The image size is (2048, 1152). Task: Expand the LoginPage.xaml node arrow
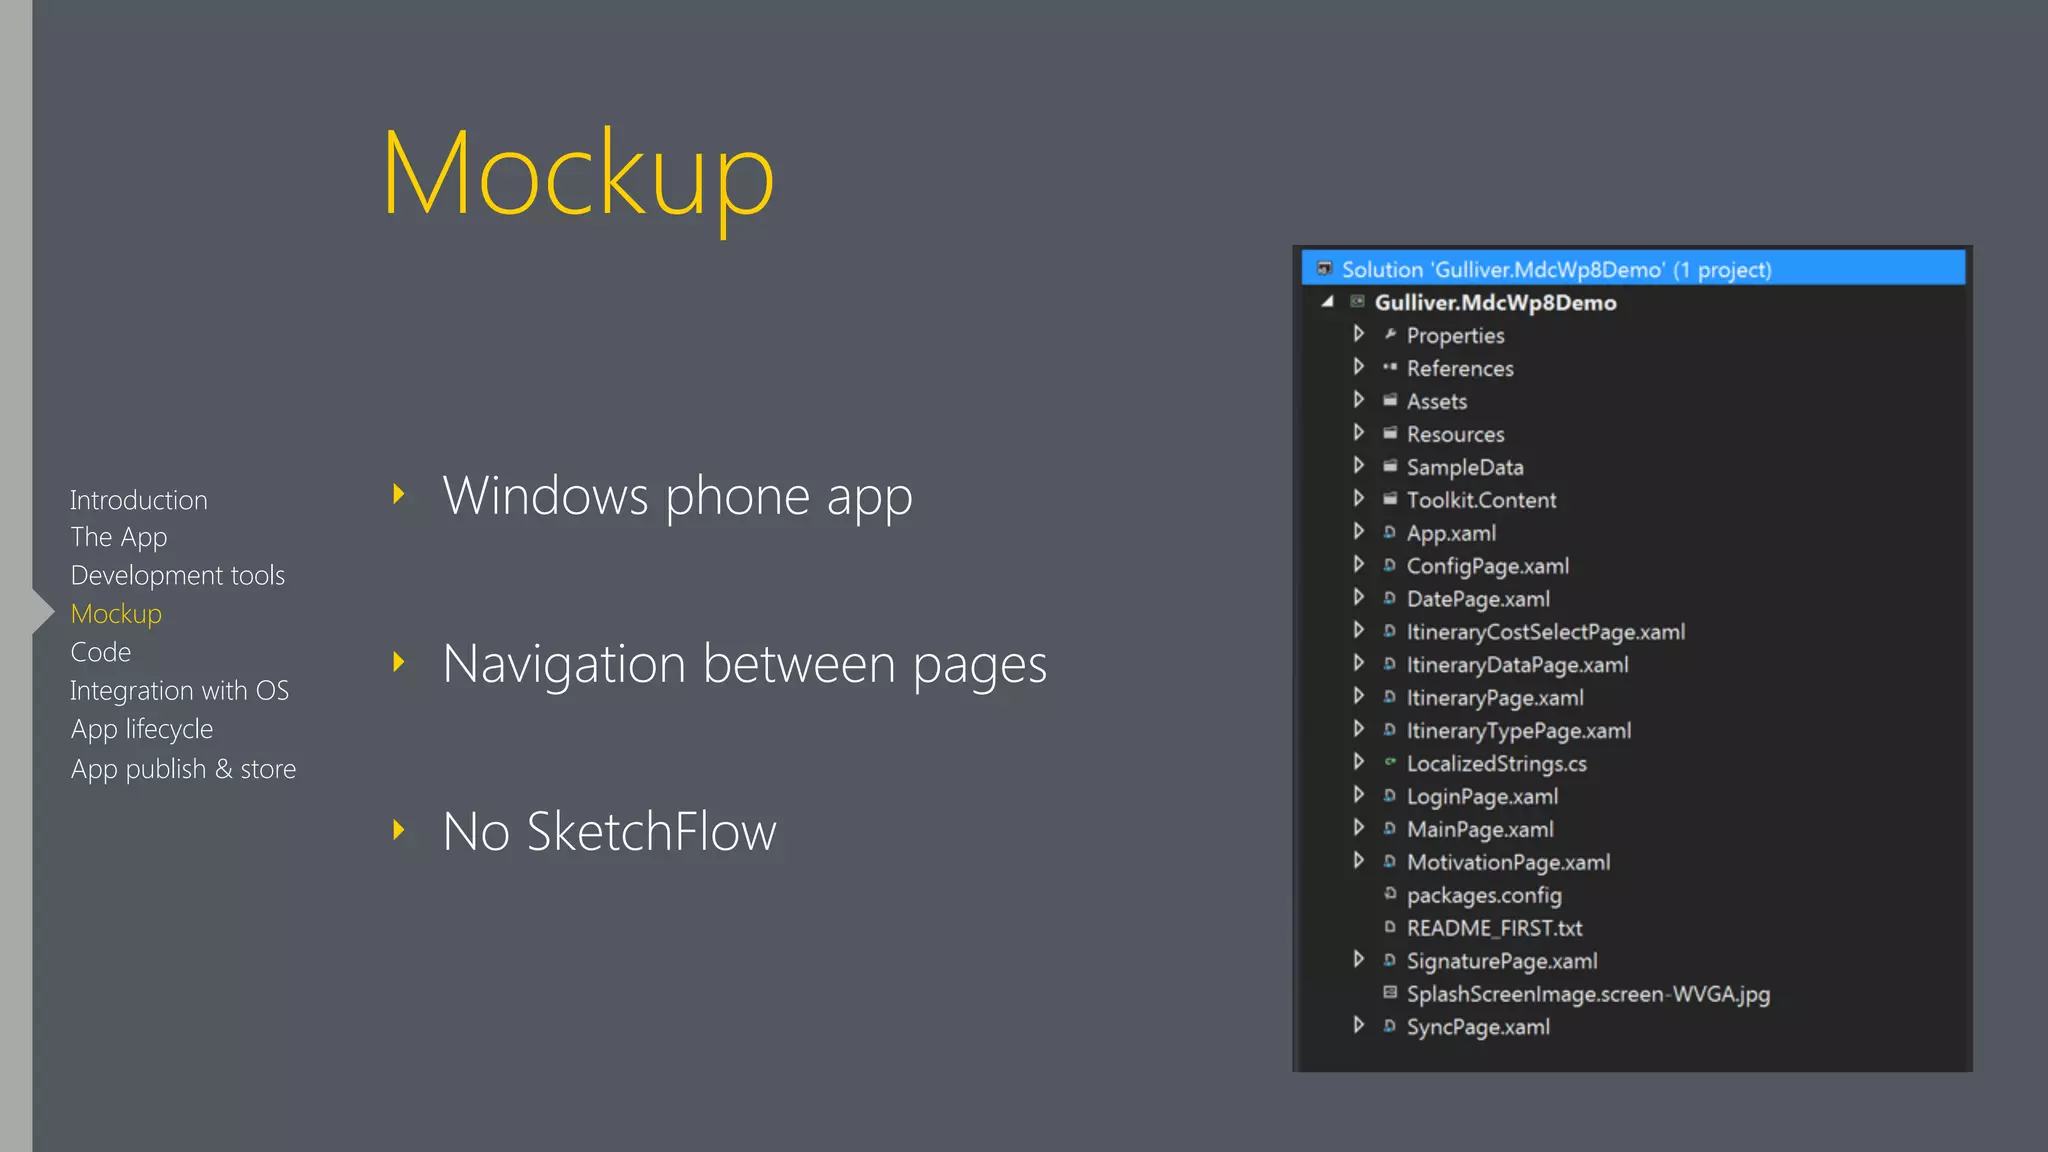point(1358,794)
